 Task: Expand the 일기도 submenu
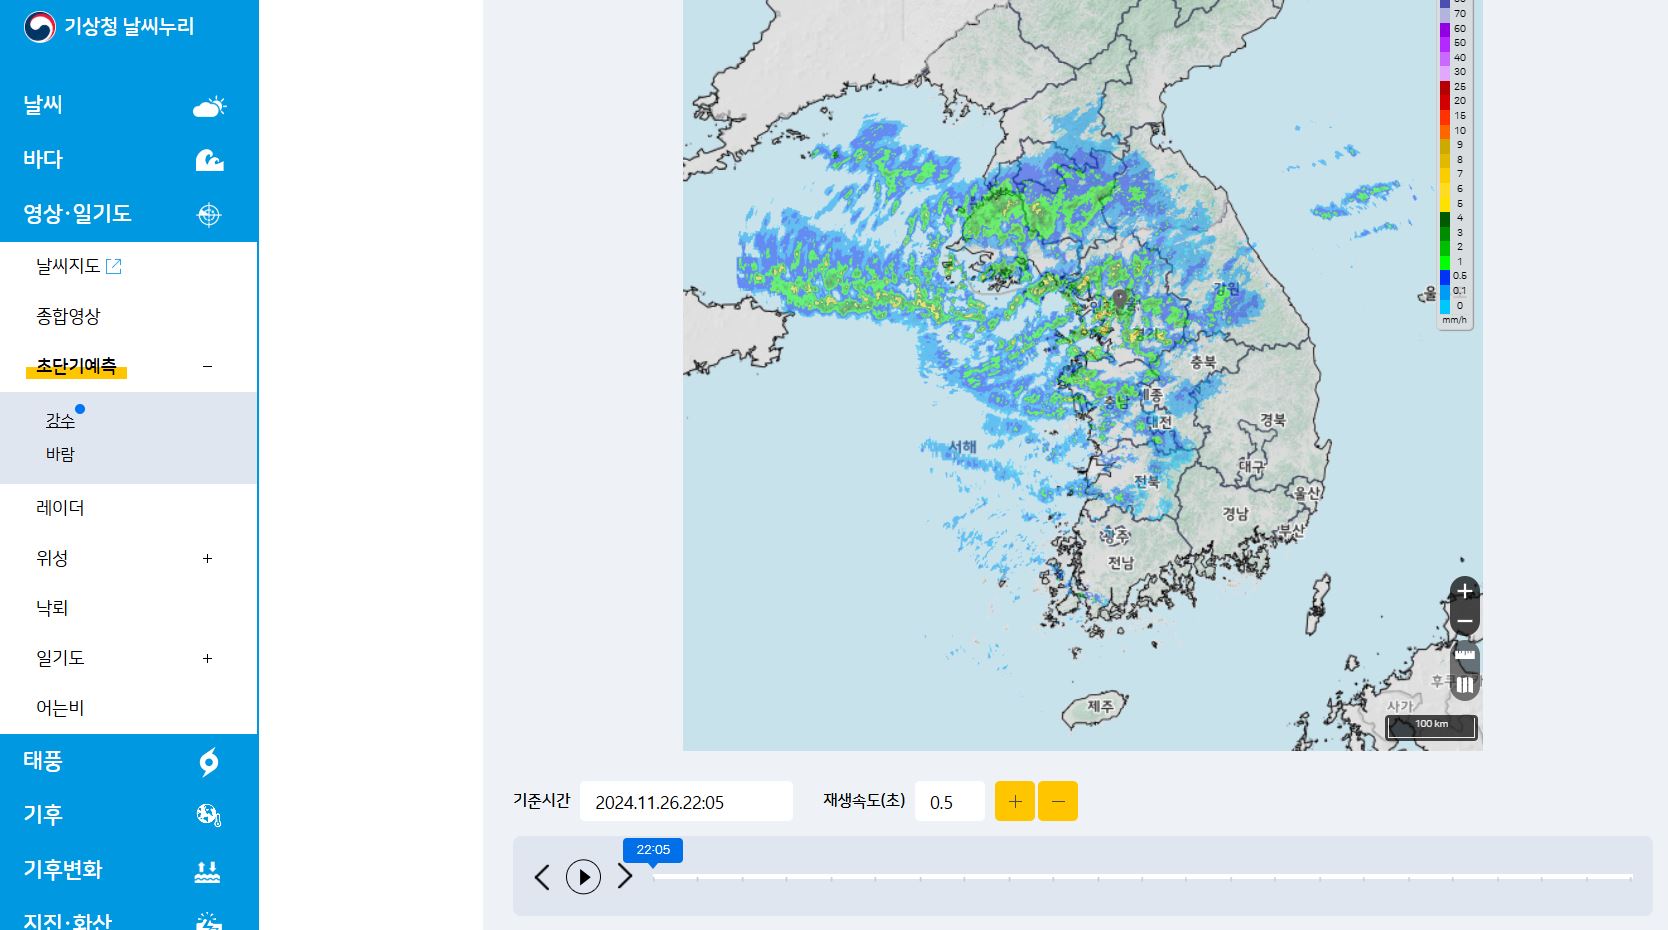[207, 658]
